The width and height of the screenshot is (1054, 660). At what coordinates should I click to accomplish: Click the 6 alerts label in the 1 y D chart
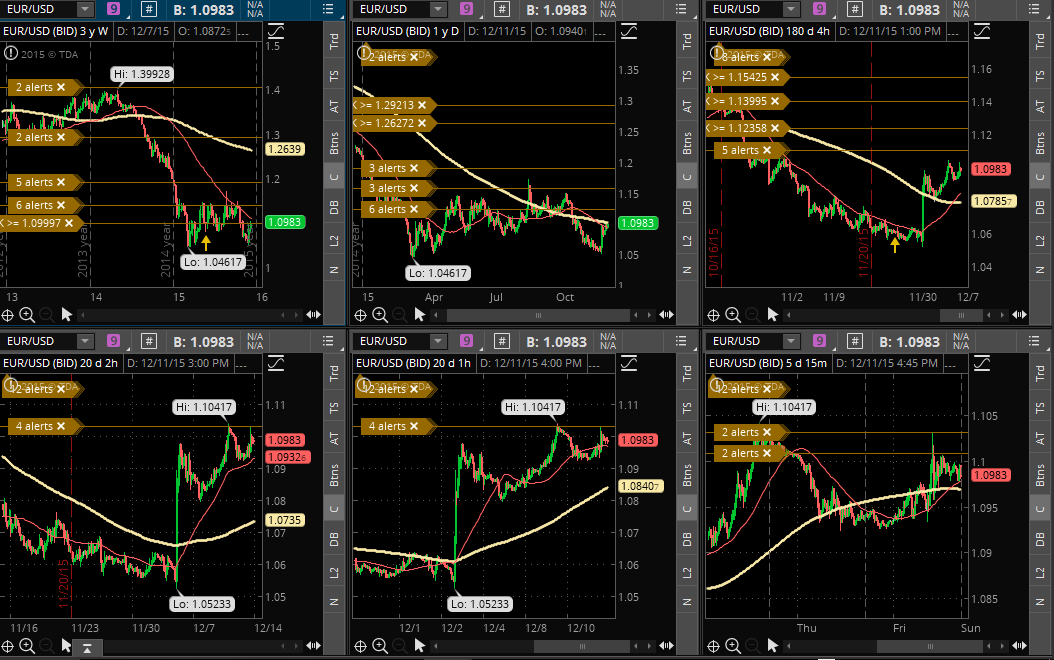click(x=387, y=209)
